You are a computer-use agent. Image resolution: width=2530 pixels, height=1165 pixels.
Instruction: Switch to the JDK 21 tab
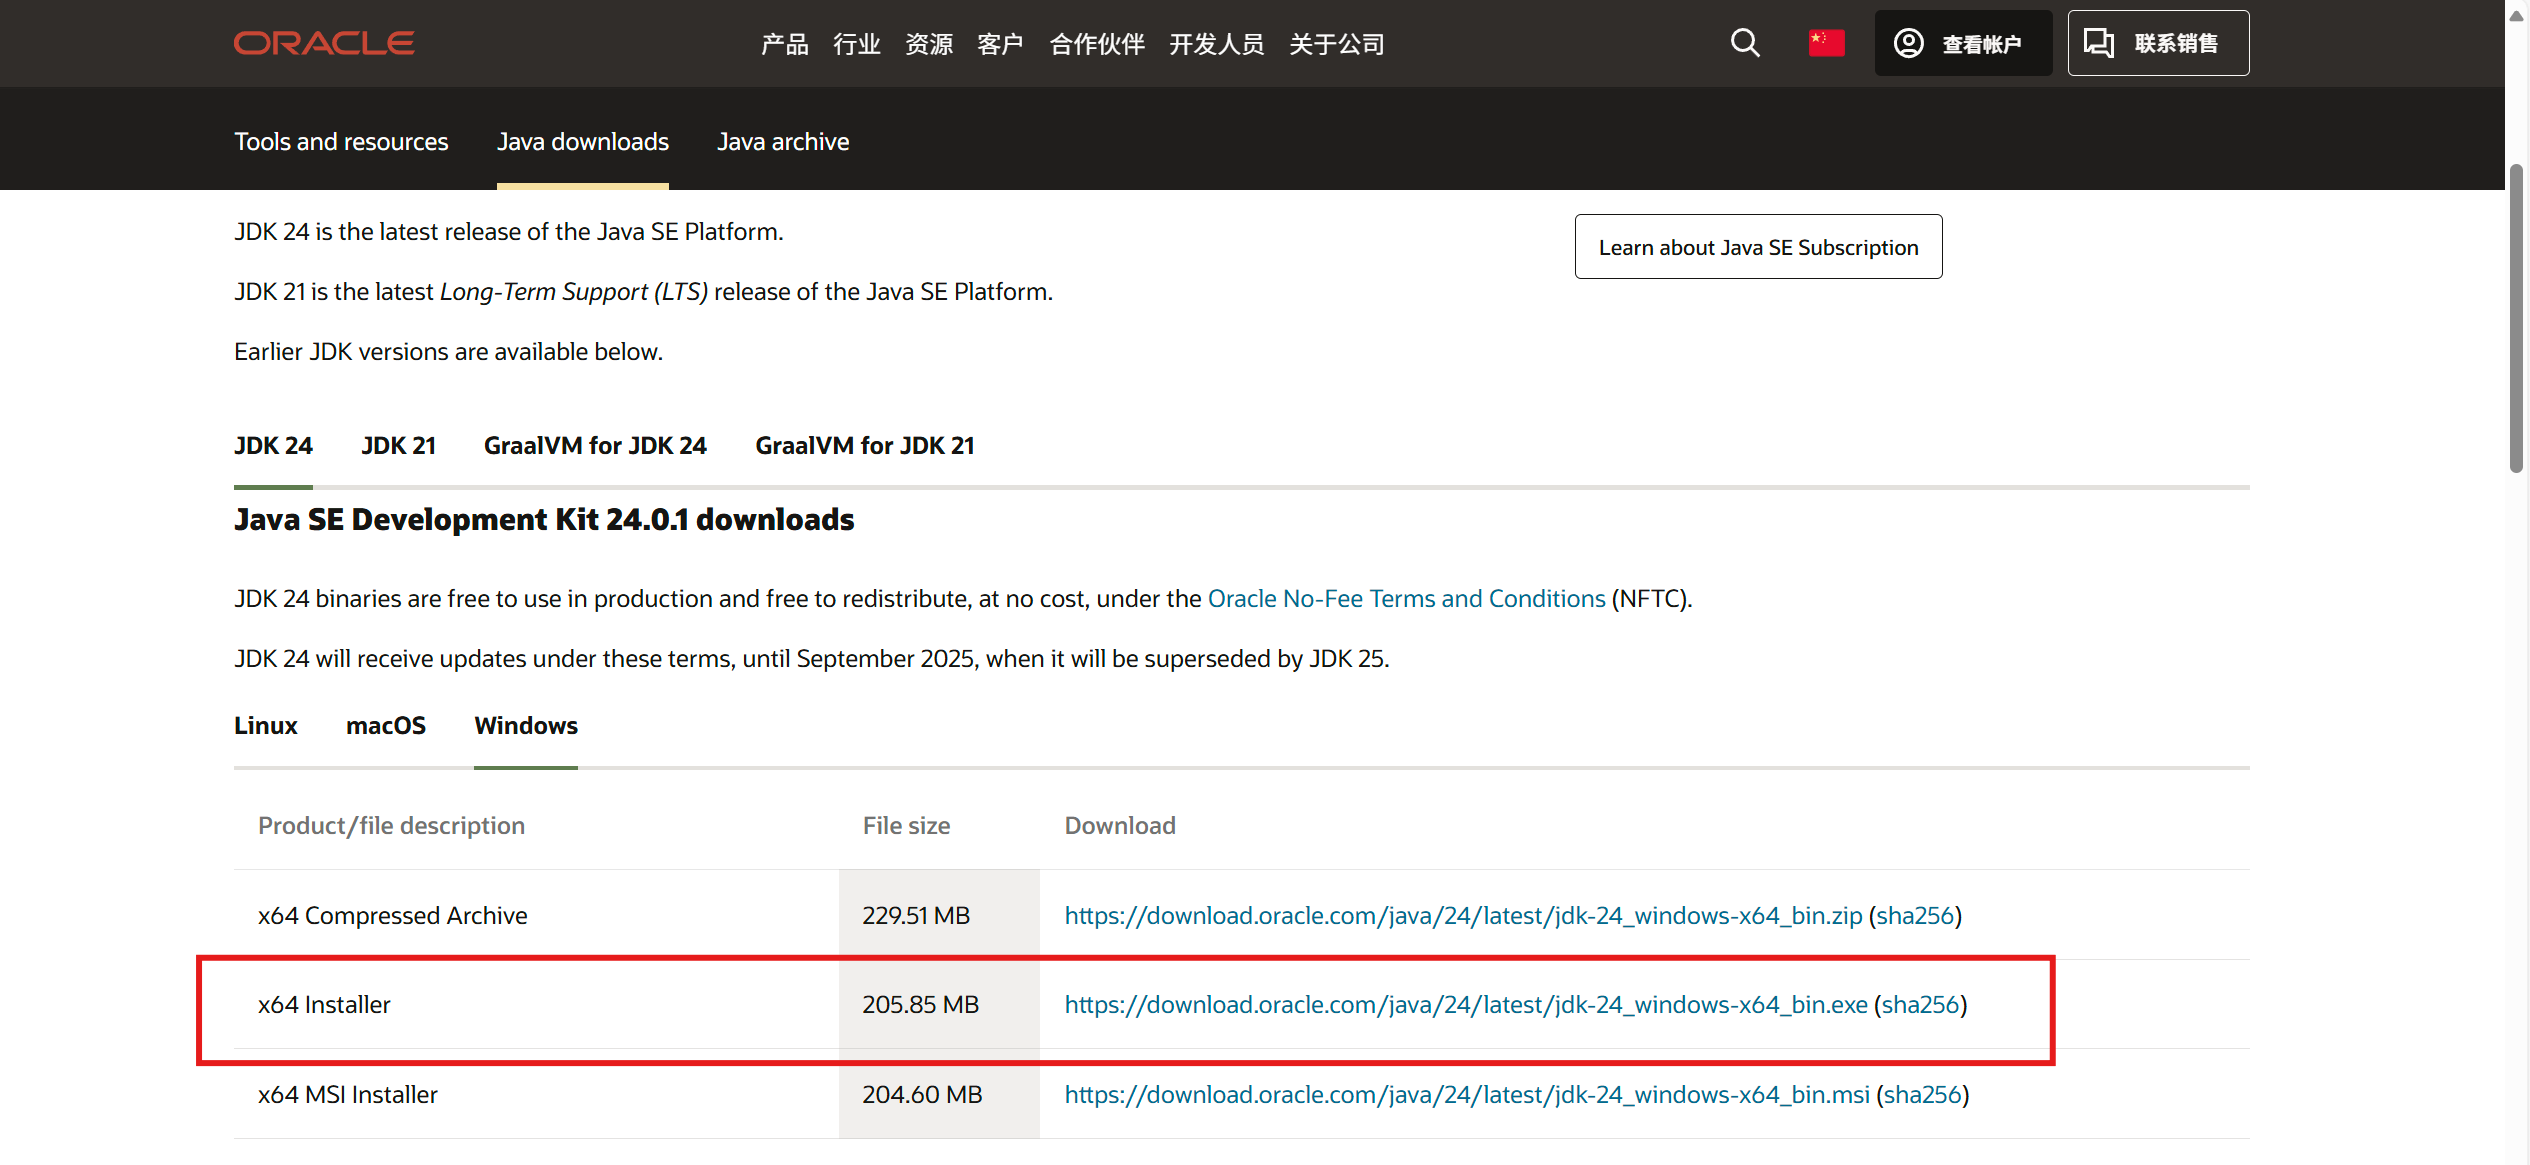pyautogui.click(x=398, y=445)
